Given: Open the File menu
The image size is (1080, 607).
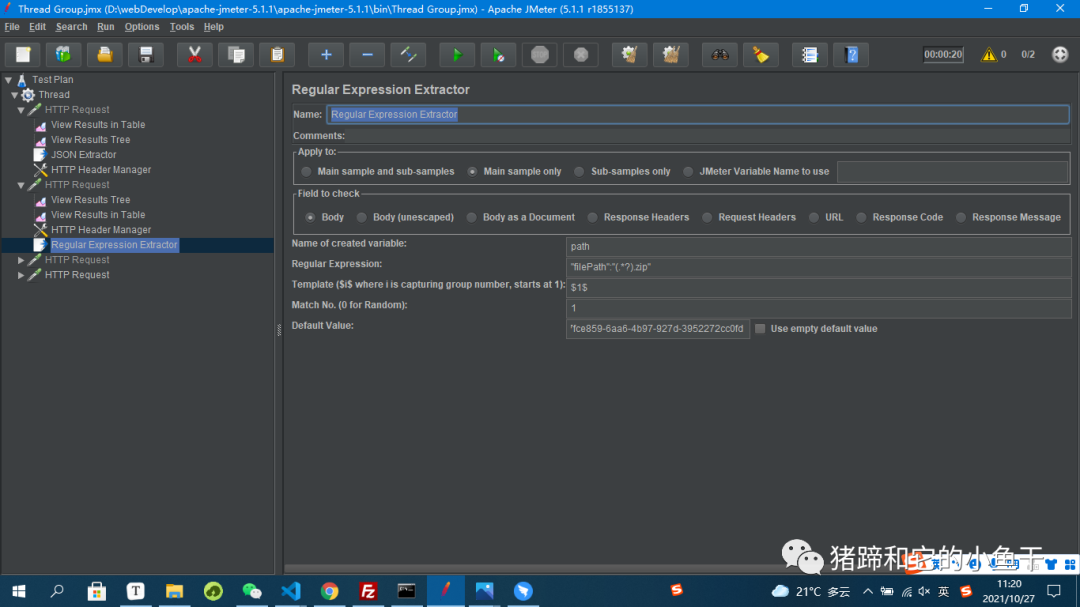Looking at the screenshot, I should pos(12,27).
